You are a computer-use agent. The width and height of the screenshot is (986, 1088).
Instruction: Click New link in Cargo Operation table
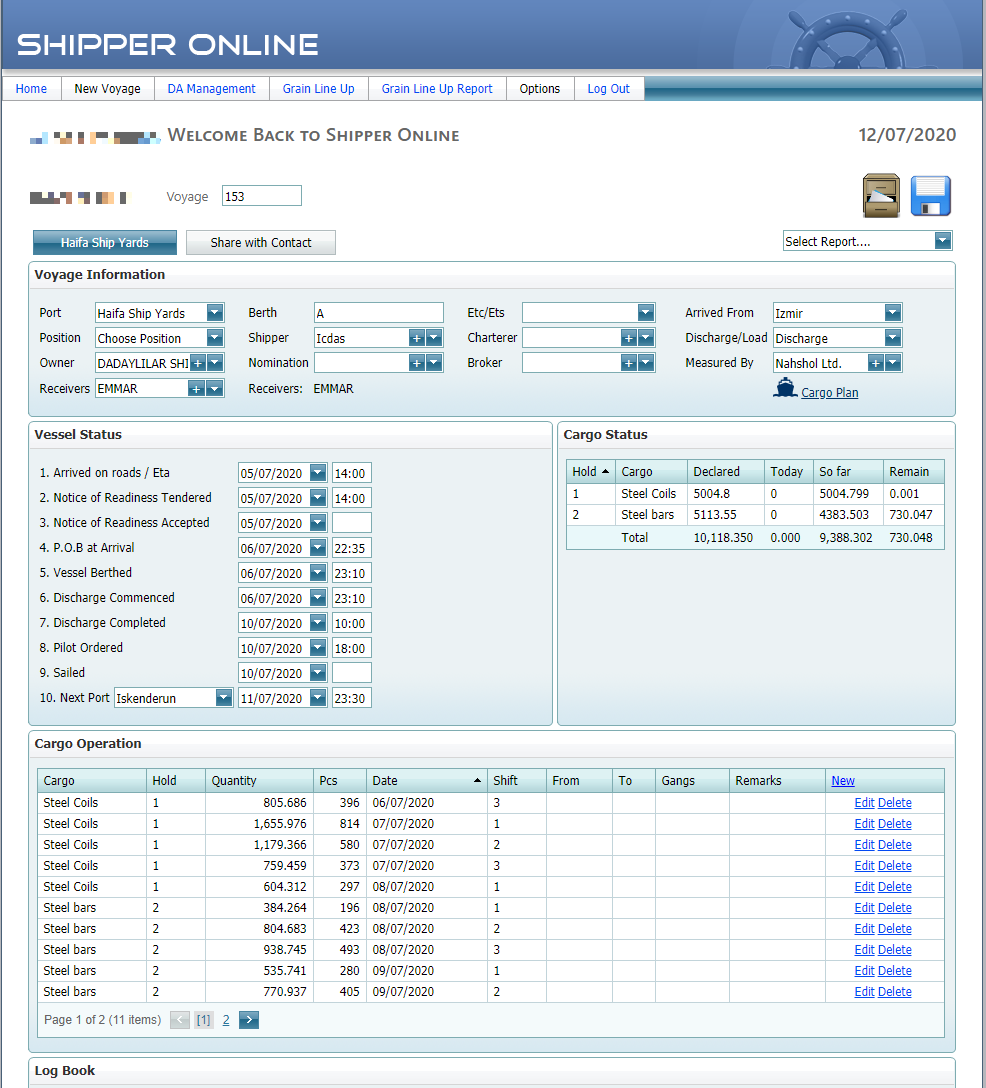[x=842, y=781]
